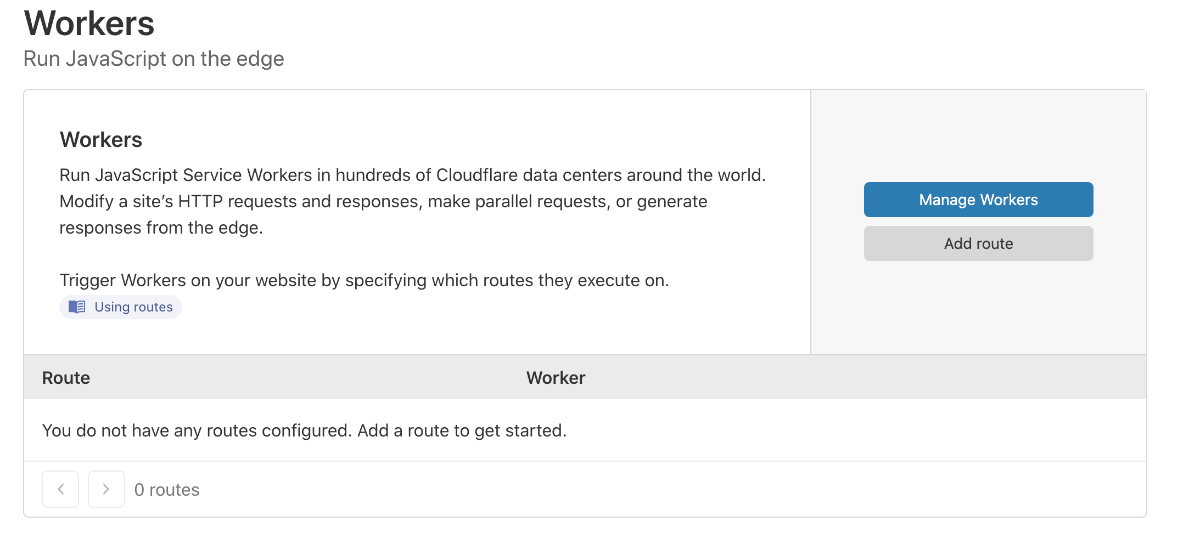1200x533 pixels.
Task: Click the Add route button
Action: (978, 243)
